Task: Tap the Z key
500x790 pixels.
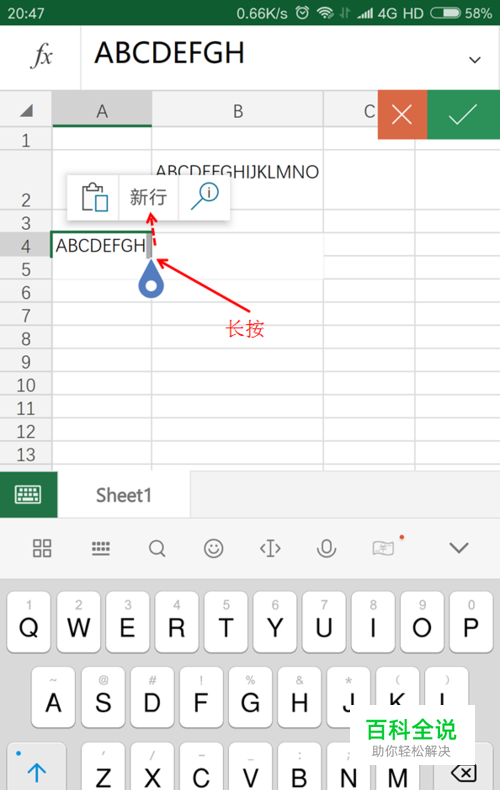Action: click(103, 766)
